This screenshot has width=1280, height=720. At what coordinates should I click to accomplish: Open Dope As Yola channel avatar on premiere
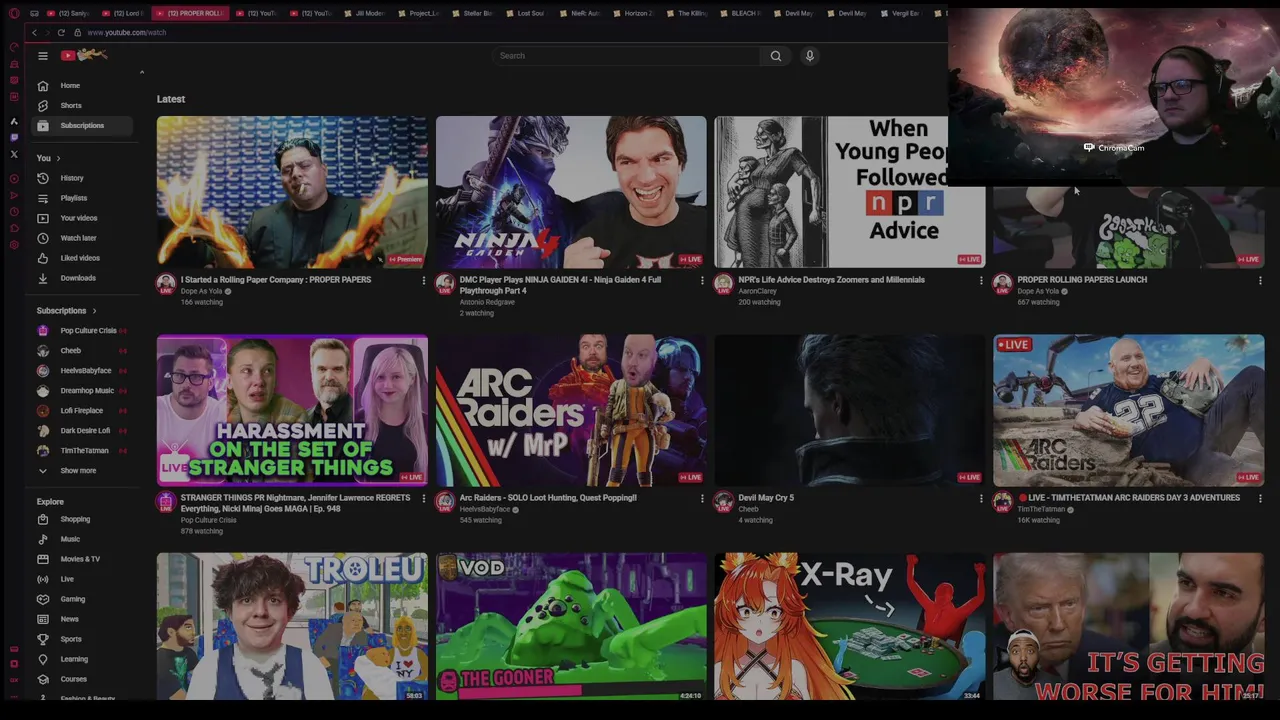166,284
